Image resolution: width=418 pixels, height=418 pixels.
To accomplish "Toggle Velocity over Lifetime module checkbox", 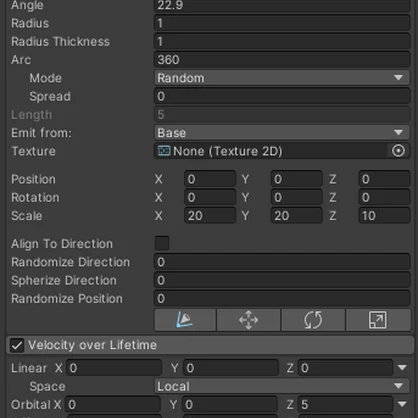I will (x=17, y=345).
